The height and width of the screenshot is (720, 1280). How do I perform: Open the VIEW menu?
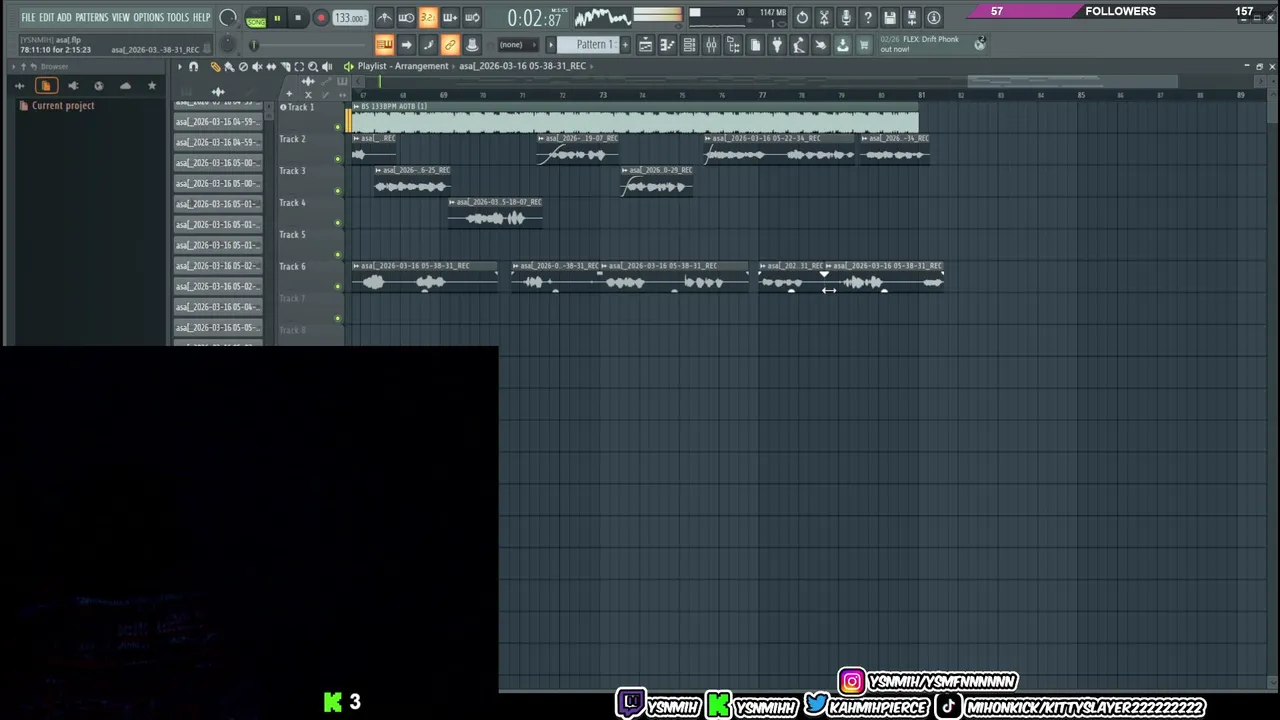(x=120, y=17)
